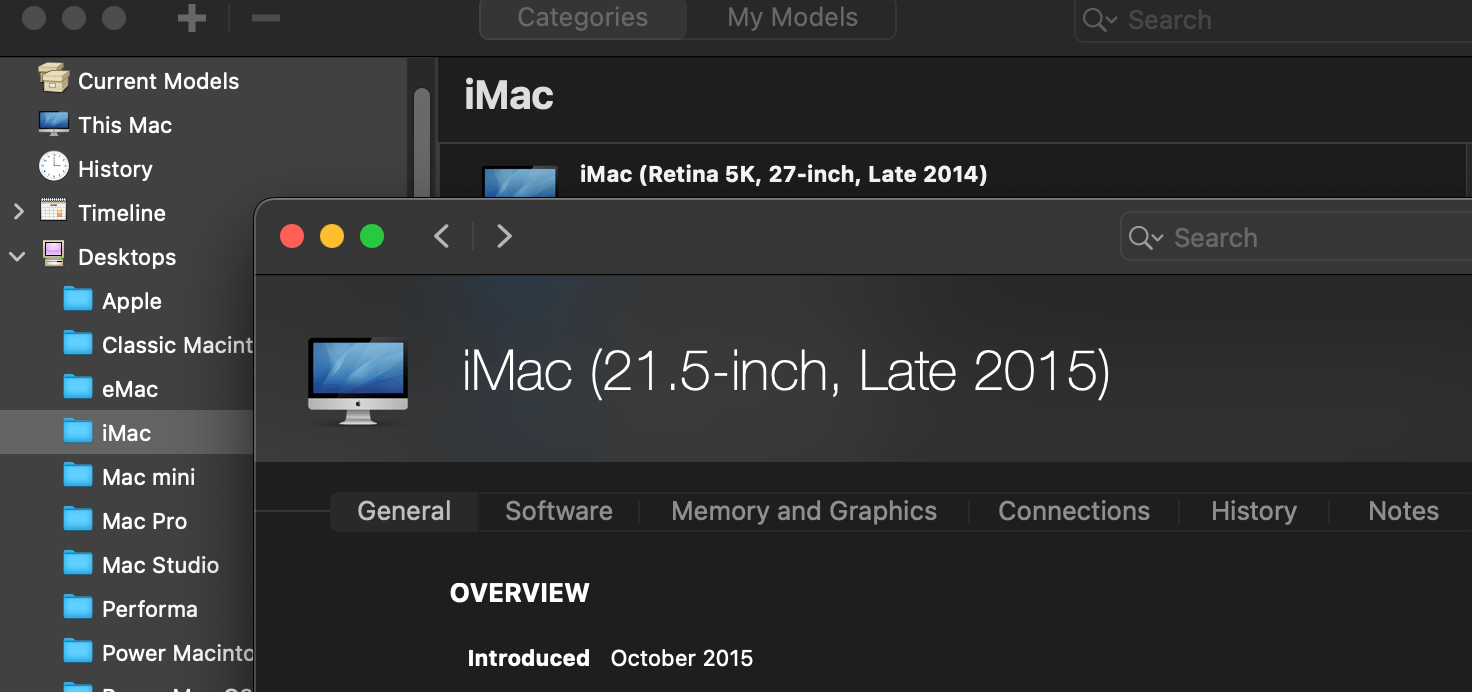Click the minus toolbar button
The image size is (1472, 692).
coord(265,17)
